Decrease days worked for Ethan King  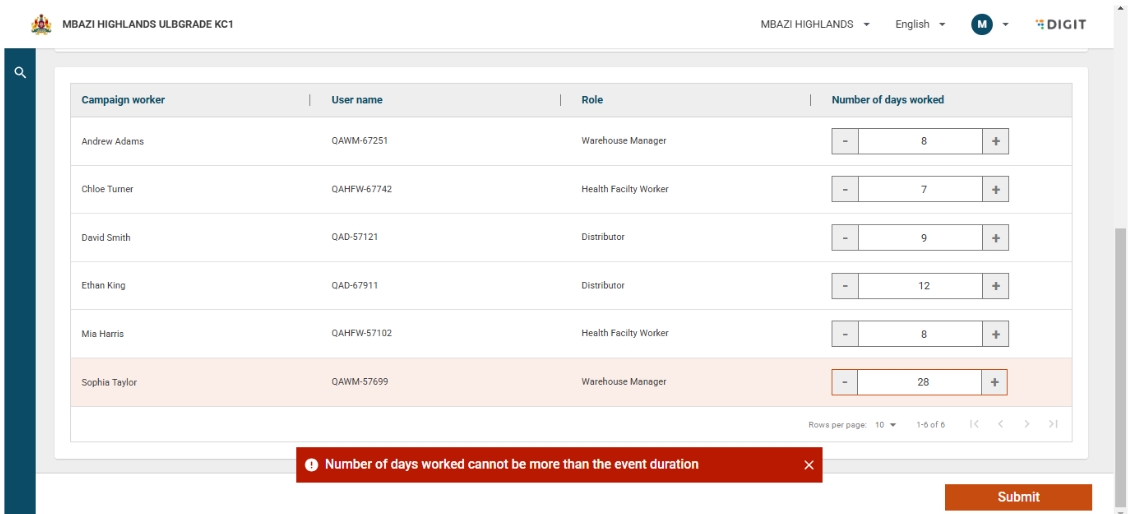click(x=845, y=285)
